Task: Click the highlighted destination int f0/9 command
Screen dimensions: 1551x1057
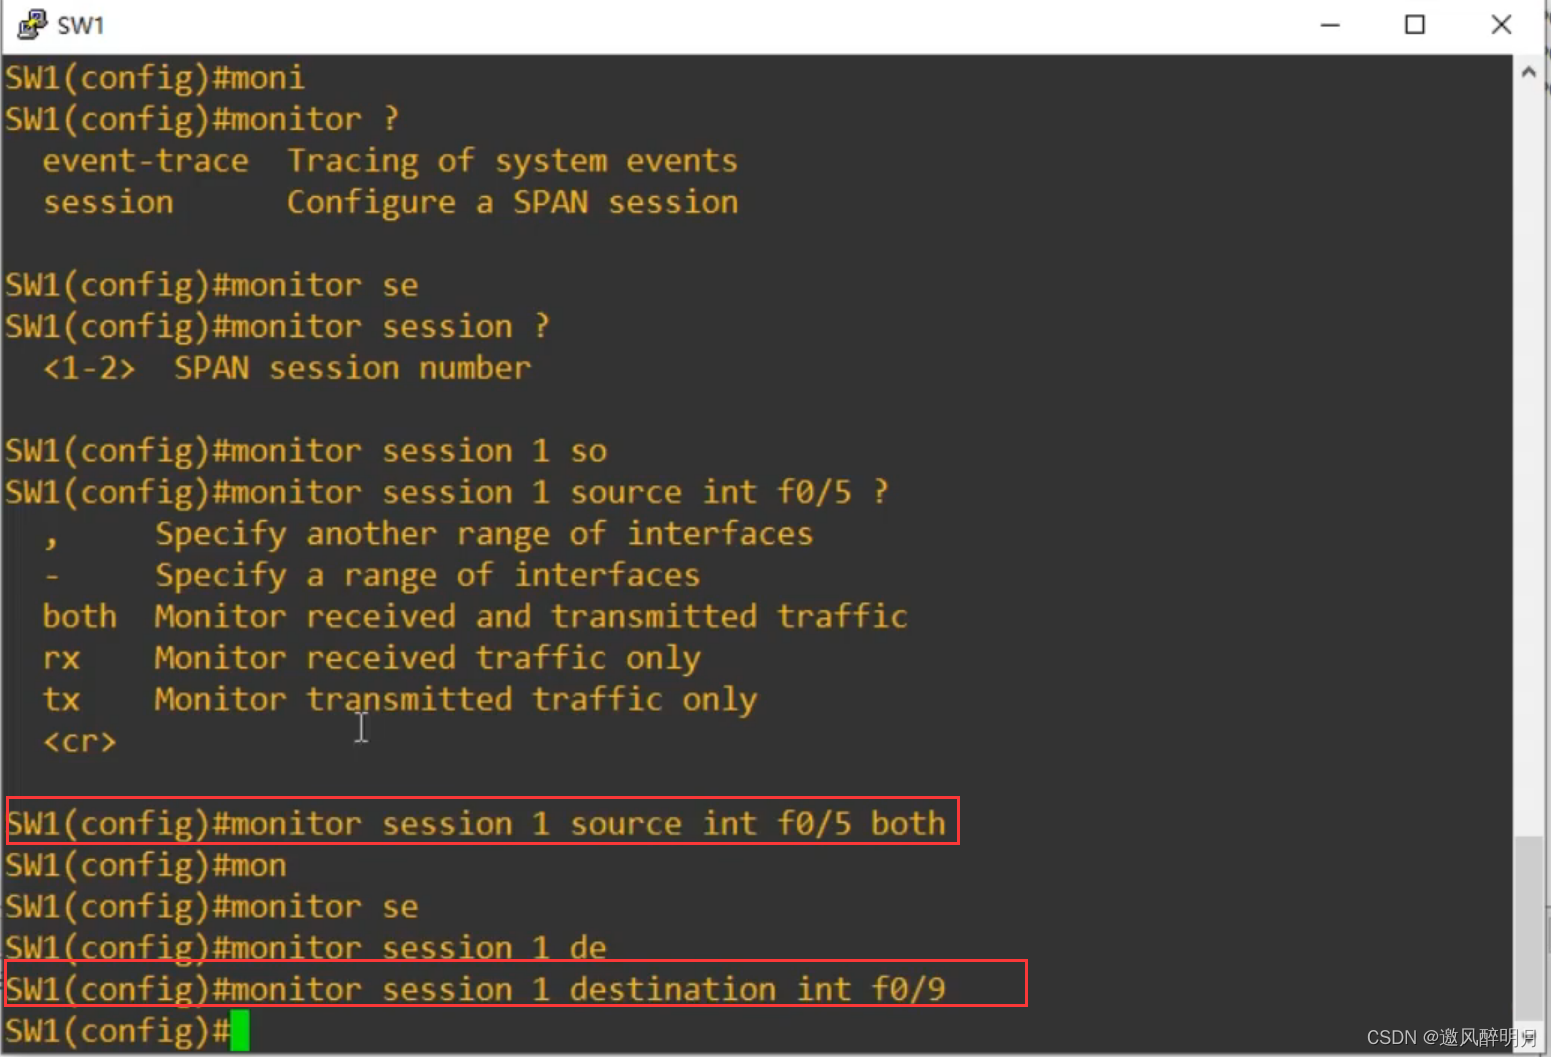Action: 516,988
